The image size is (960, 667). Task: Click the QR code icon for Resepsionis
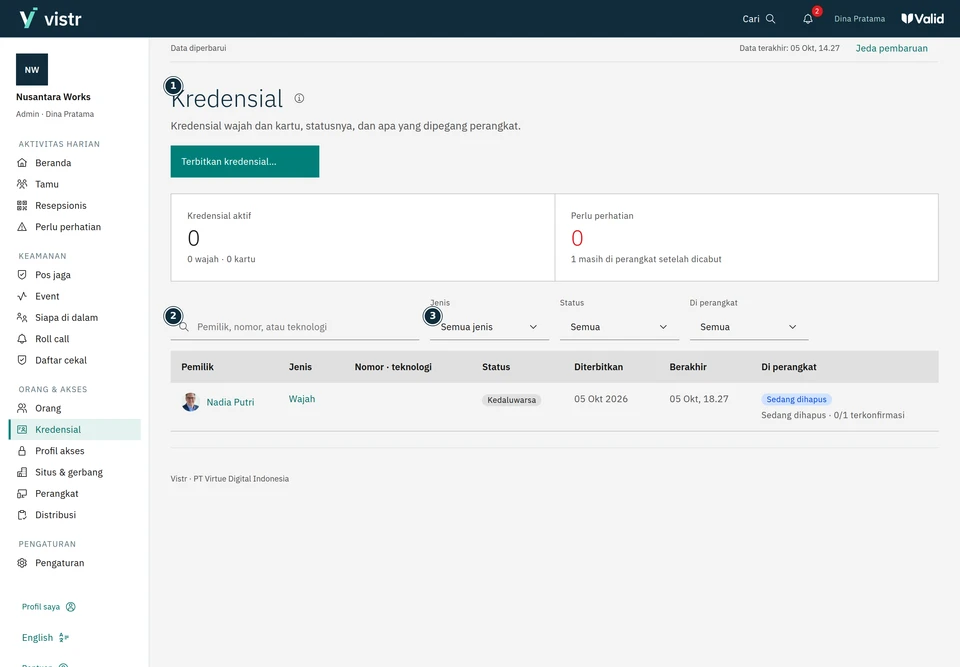click(22, 205)
